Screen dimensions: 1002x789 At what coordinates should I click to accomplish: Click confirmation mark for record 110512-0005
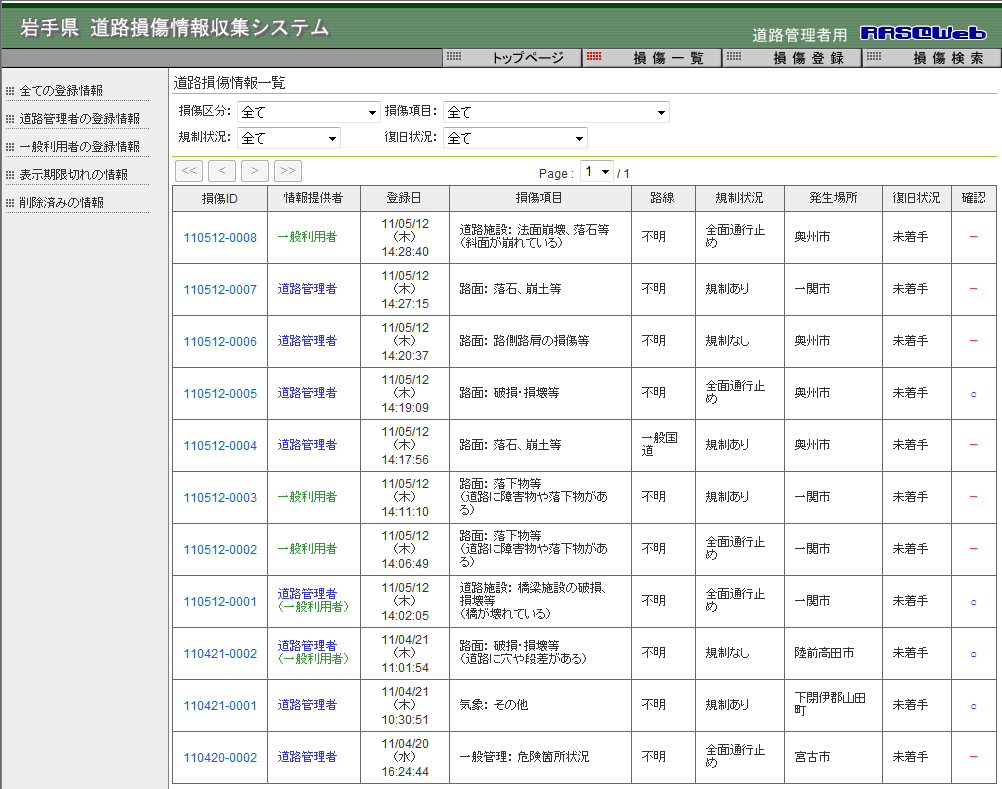(973, 393)
